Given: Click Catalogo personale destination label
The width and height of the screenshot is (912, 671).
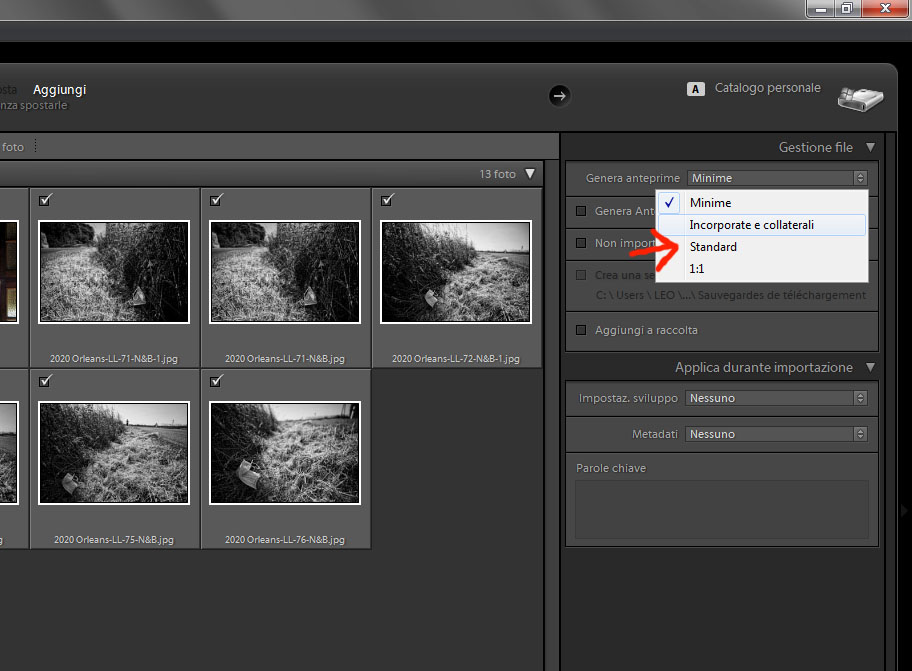Looking at the screenshot, I should click(767, 88).
